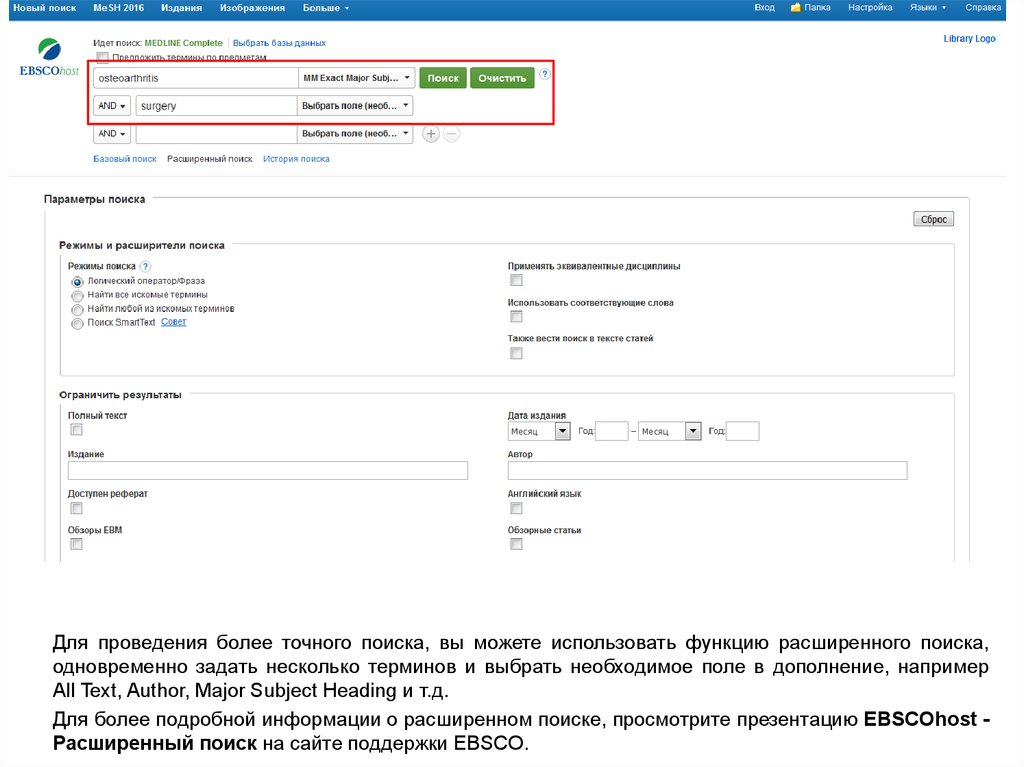Click the empty third search field
The width and height of the screenshot is (1024, 767).
(216, 133)
